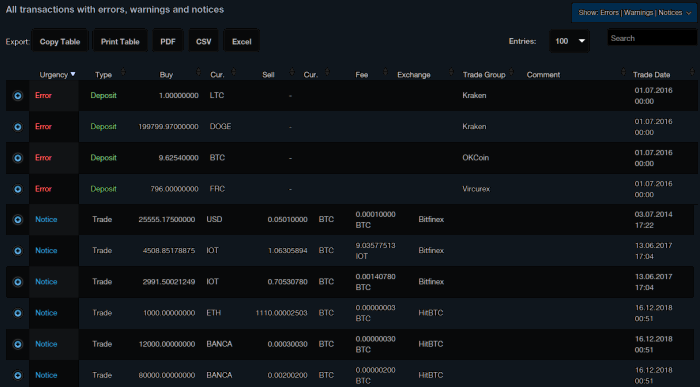
Task: Click the Print Table button
Action: pos(120,42)
